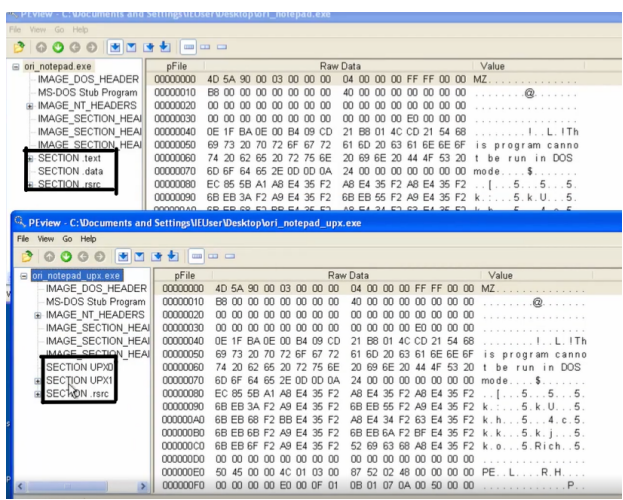
Task: Collapse the ori_notepad.exe root tree node
Action: [x=15, y=66]
